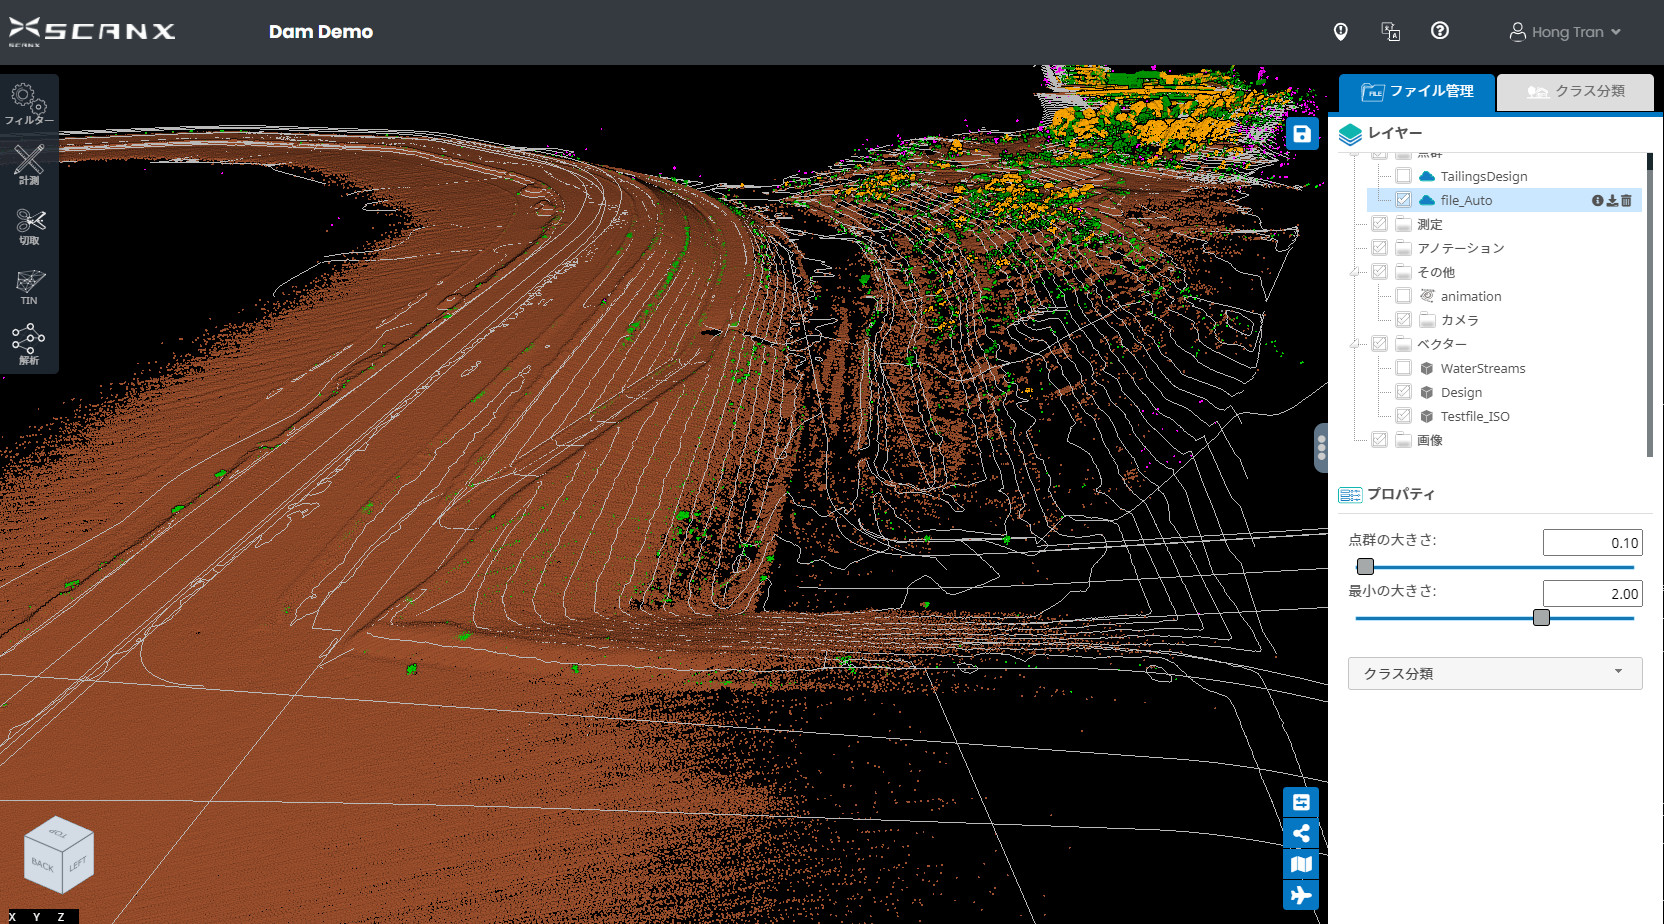
Task: Open the フィルター filter tool
Action: coord(29,105)
